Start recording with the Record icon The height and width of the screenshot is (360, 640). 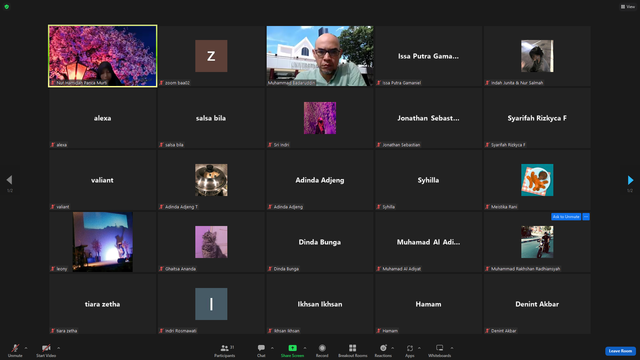click(x=322, y=348)
